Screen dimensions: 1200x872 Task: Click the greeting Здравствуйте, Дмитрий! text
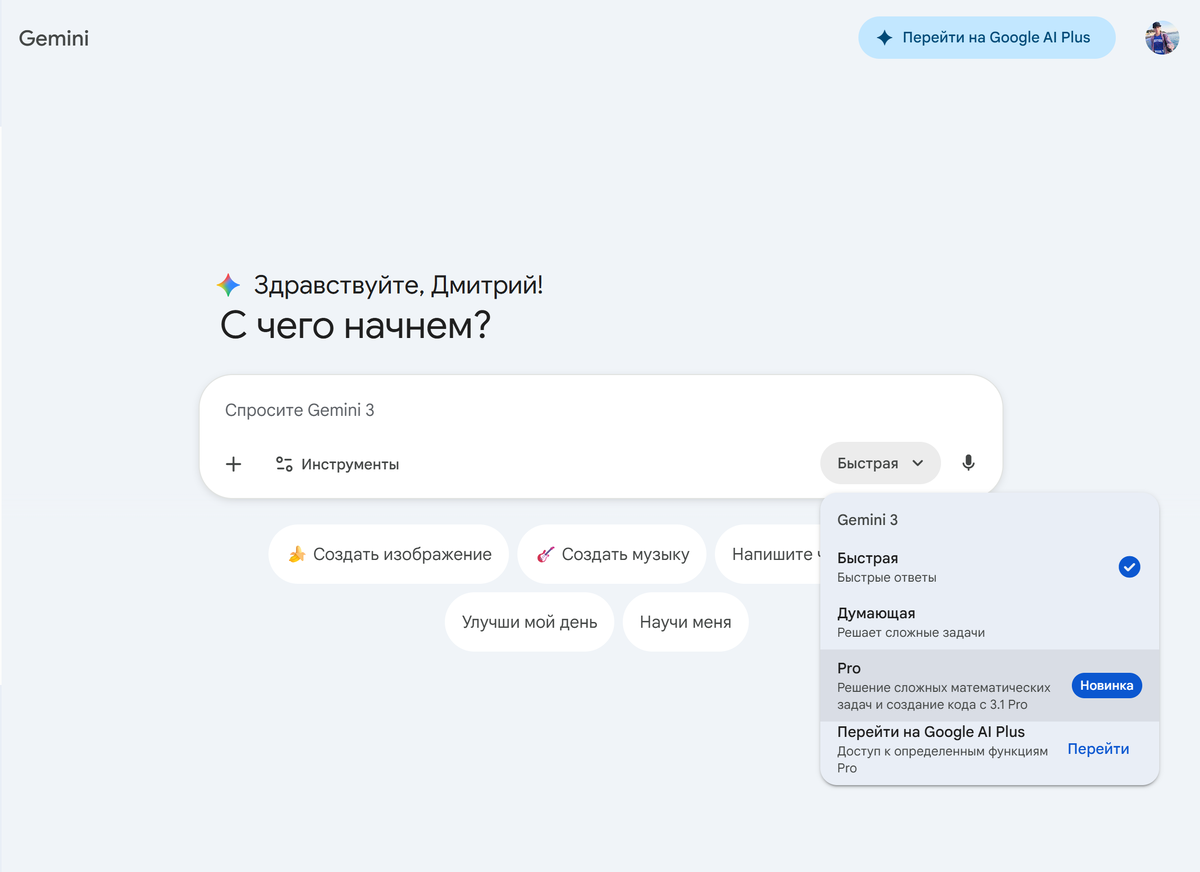[398, 285]
